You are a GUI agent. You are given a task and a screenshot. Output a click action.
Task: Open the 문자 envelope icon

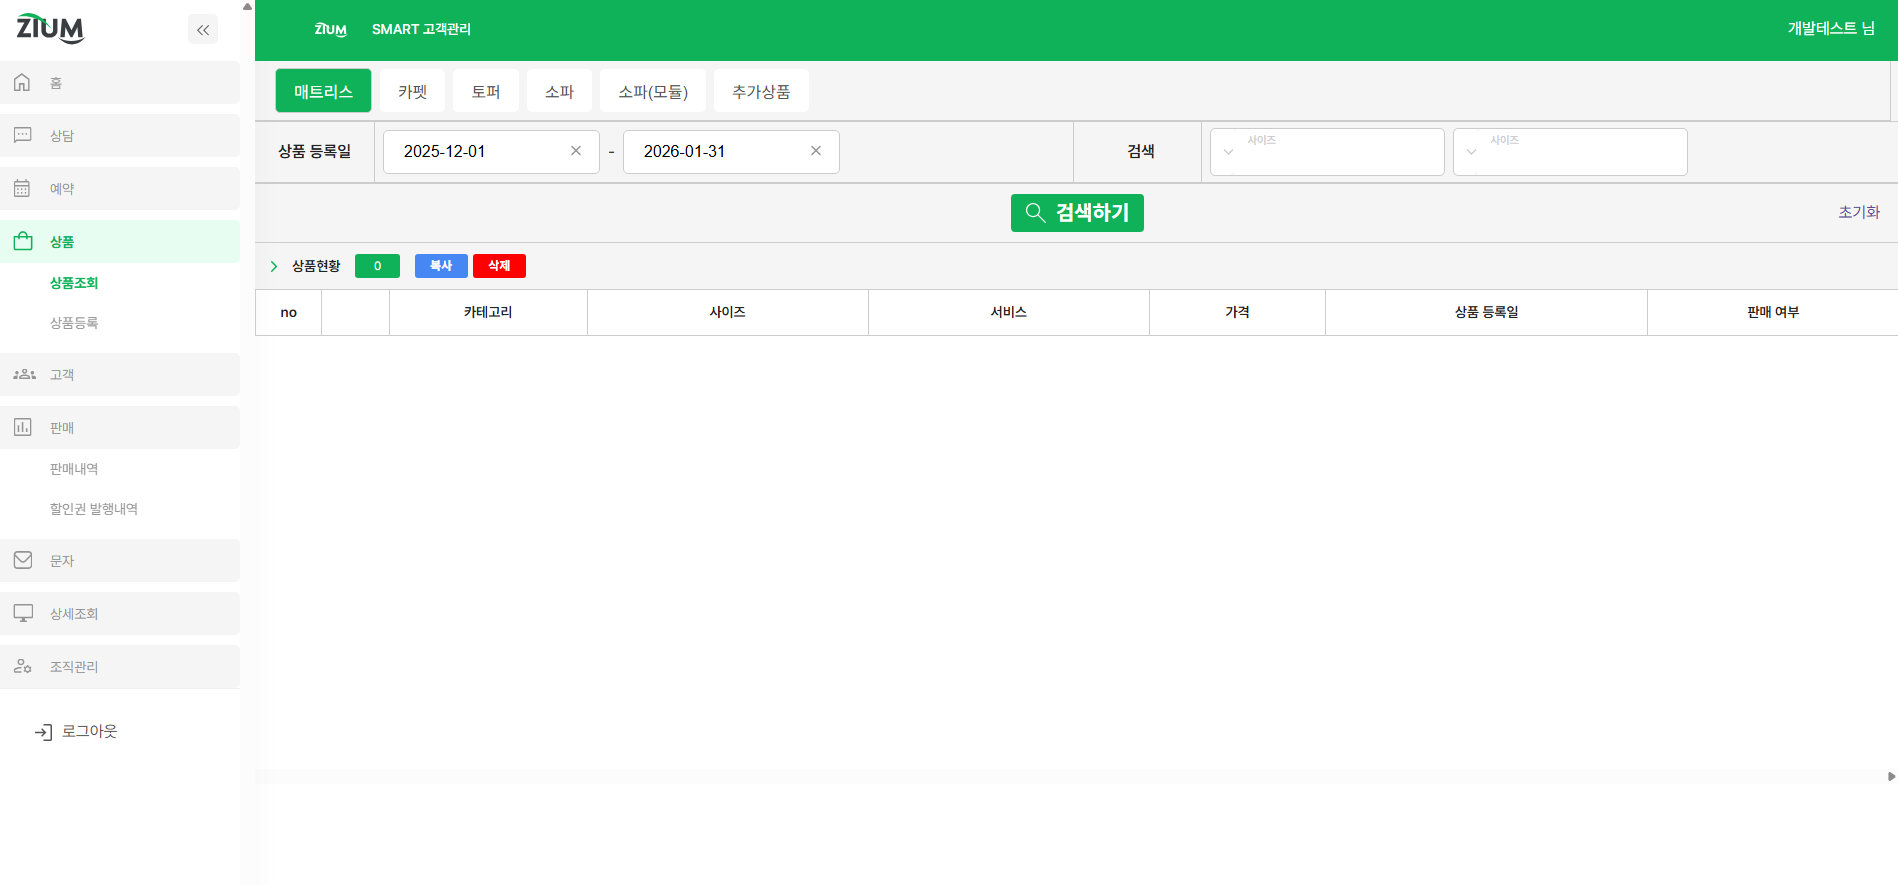(23, 560)
